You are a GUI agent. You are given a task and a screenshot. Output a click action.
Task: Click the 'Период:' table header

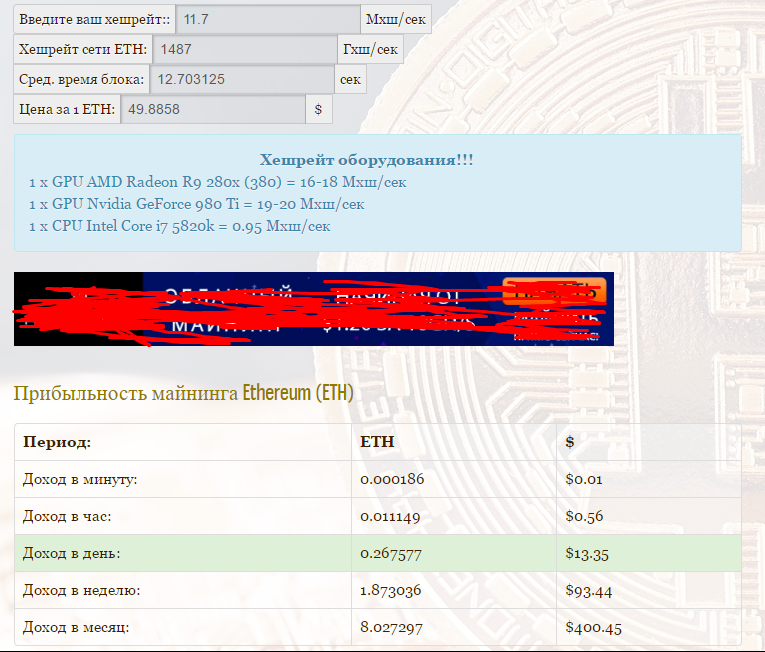click(x=57, y=442)
